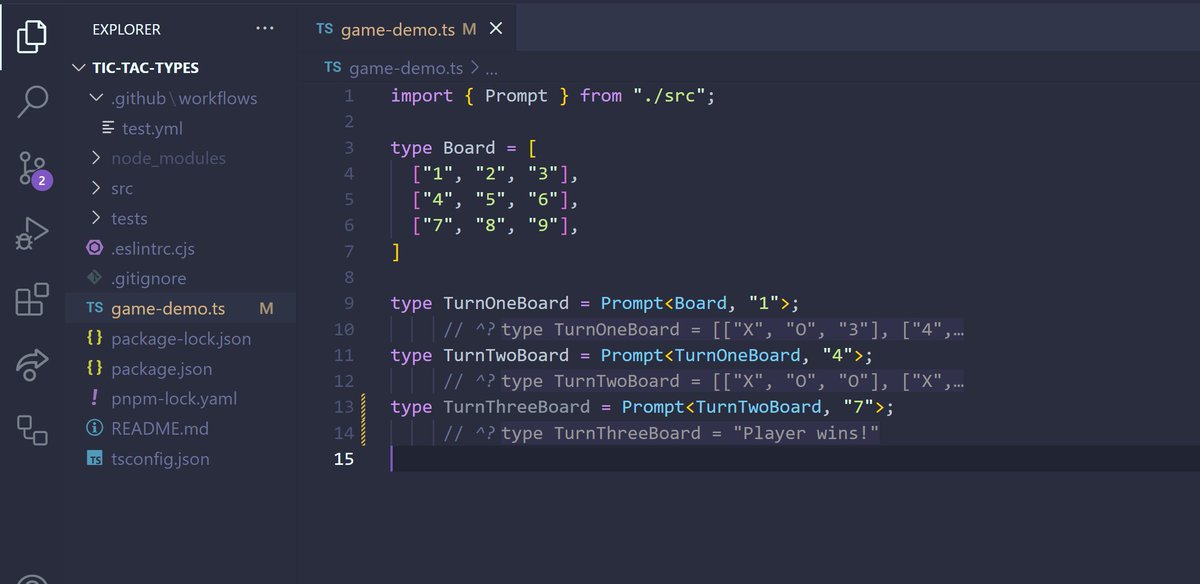Image resolution: width=1200 pixels, height=584 pixels.
Task: Click "type Board = [" declaration
Action: point(464,148)
